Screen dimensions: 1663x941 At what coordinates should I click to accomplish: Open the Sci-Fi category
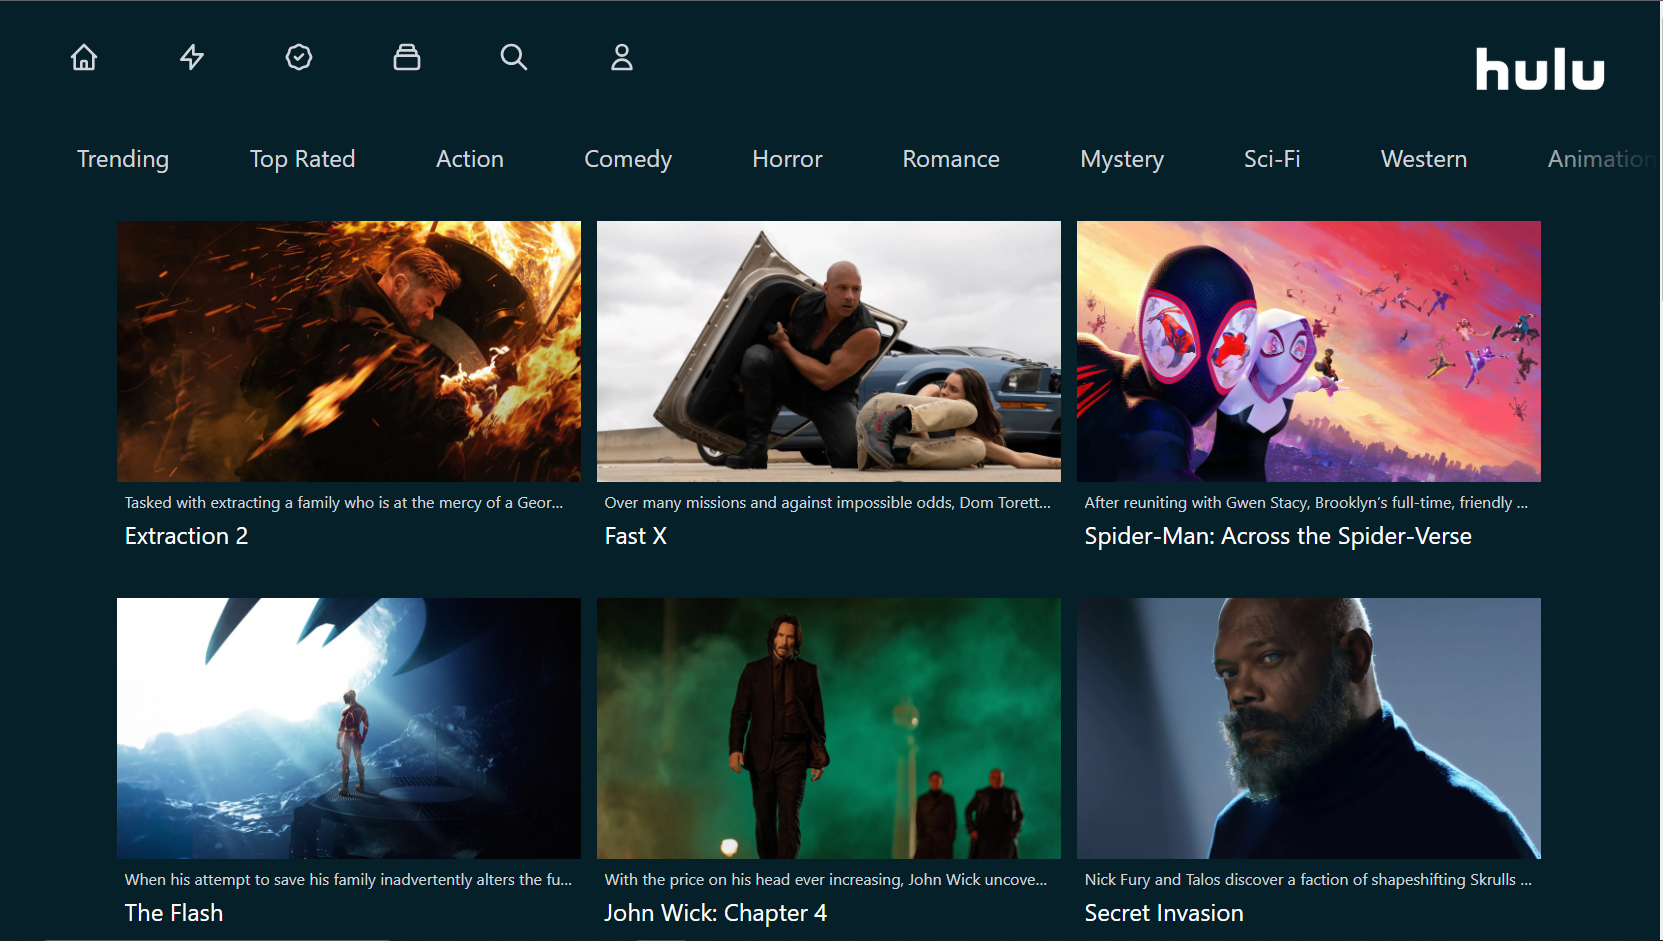tap(1272, 159)
